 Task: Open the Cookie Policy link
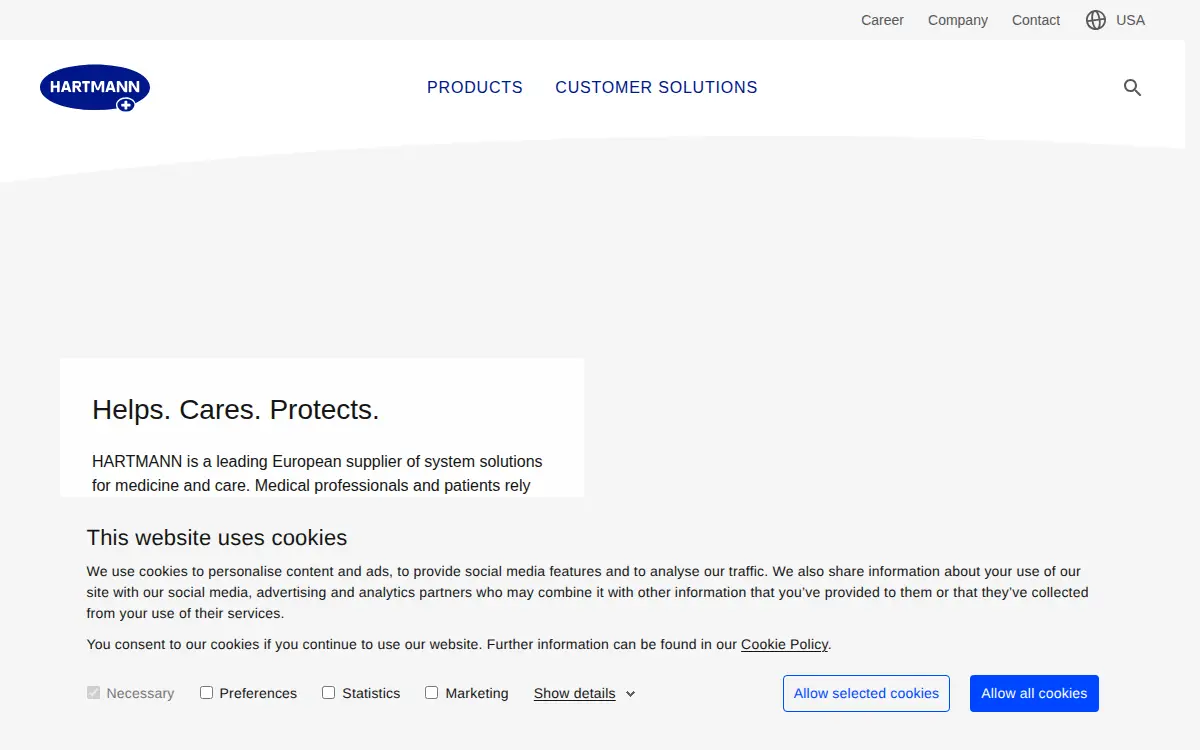click(x=785, y=644)
